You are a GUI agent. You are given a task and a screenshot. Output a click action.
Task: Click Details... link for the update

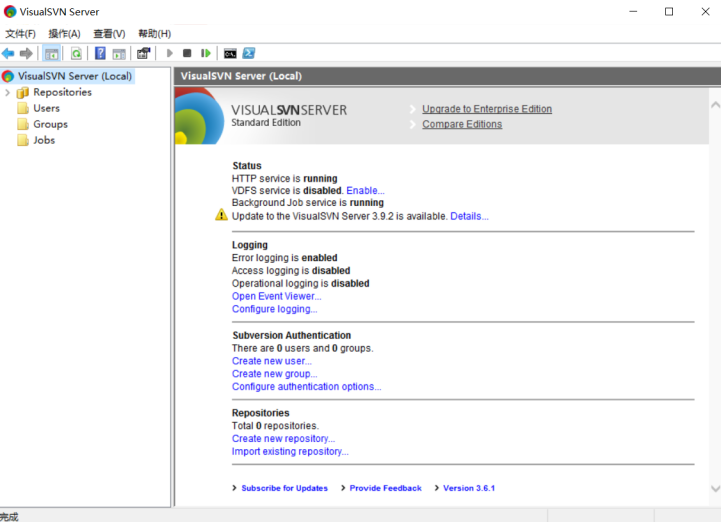pos(469,216)
